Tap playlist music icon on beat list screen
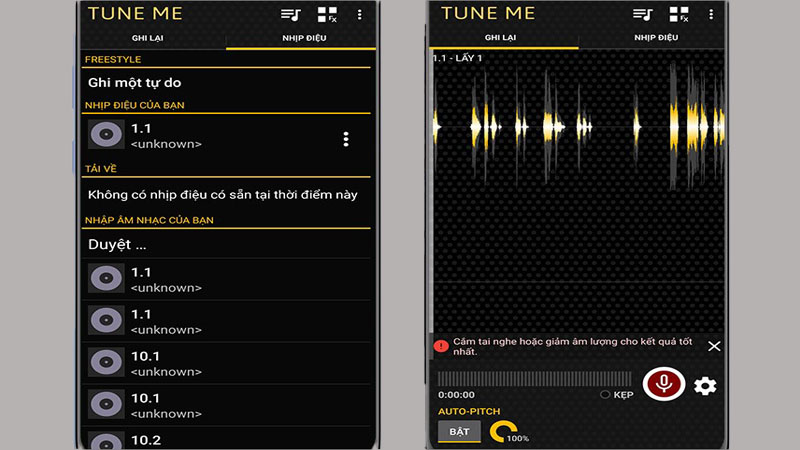The height and width of the screenshot is (450, 800). pos(290,14)
